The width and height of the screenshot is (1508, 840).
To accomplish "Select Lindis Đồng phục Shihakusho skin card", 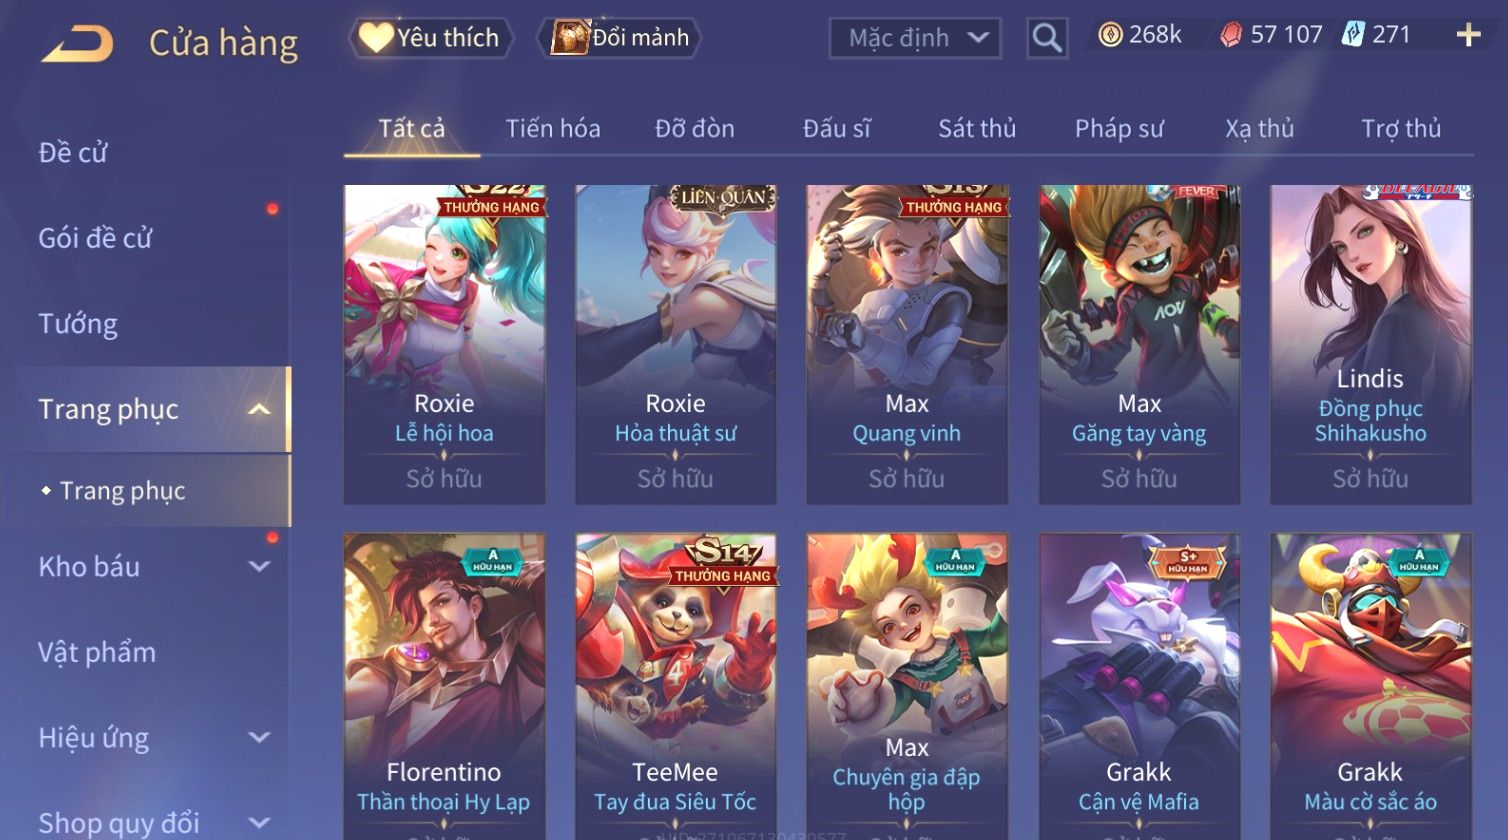I will click(x=1370, y=344).
